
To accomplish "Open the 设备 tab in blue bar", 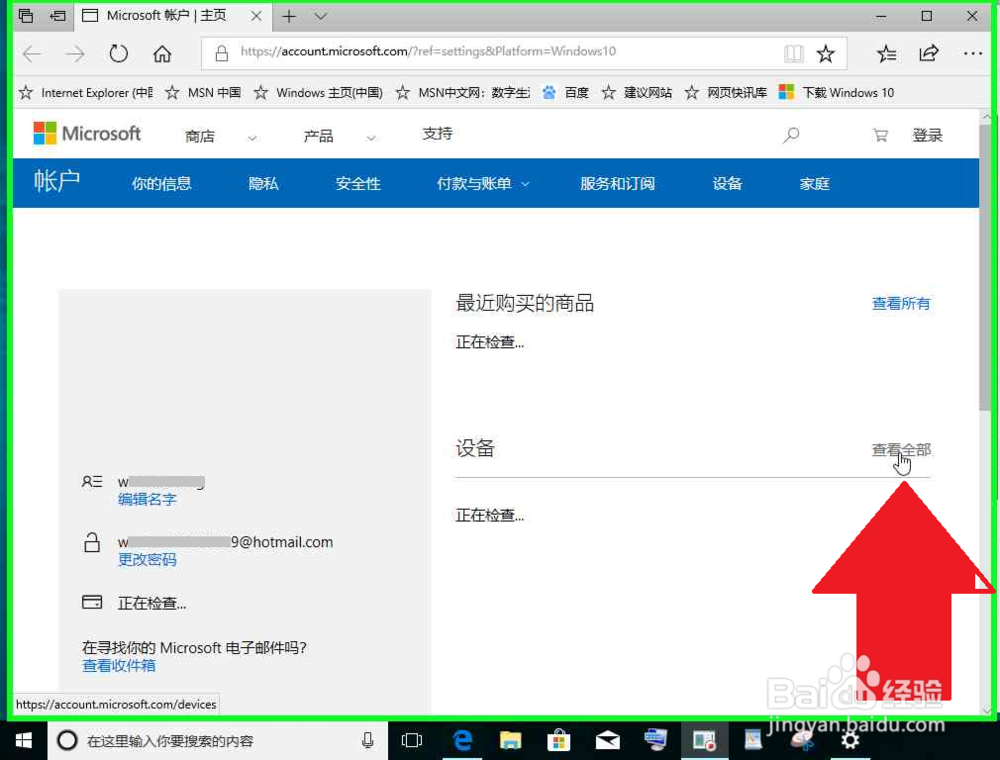I will click(x=727, y=184).
